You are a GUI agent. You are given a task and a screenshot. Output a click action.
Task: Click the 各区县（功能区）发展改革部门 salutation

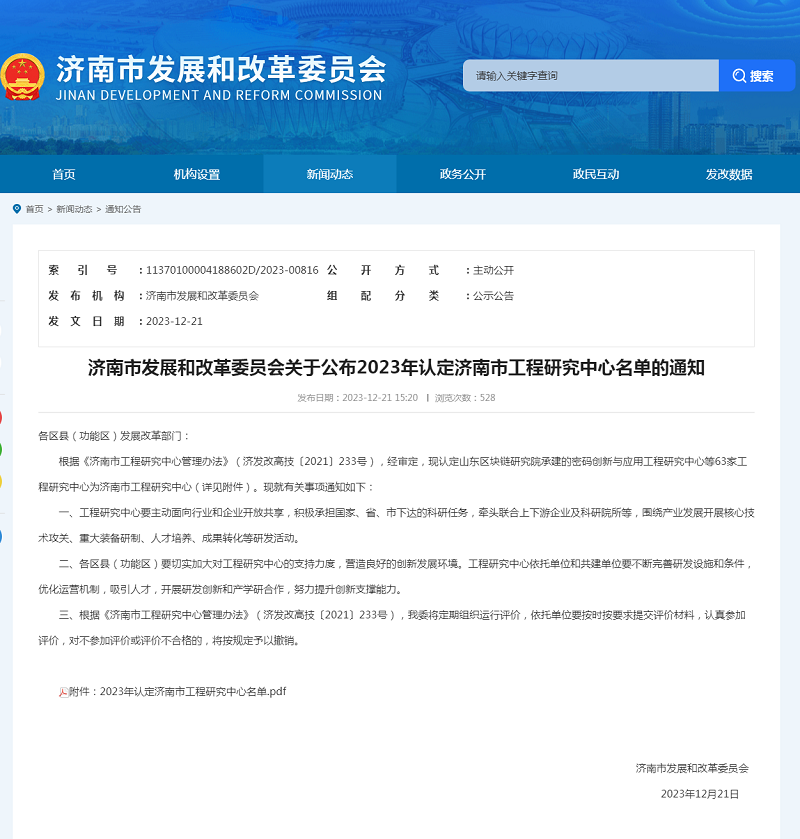pos(113,436)
